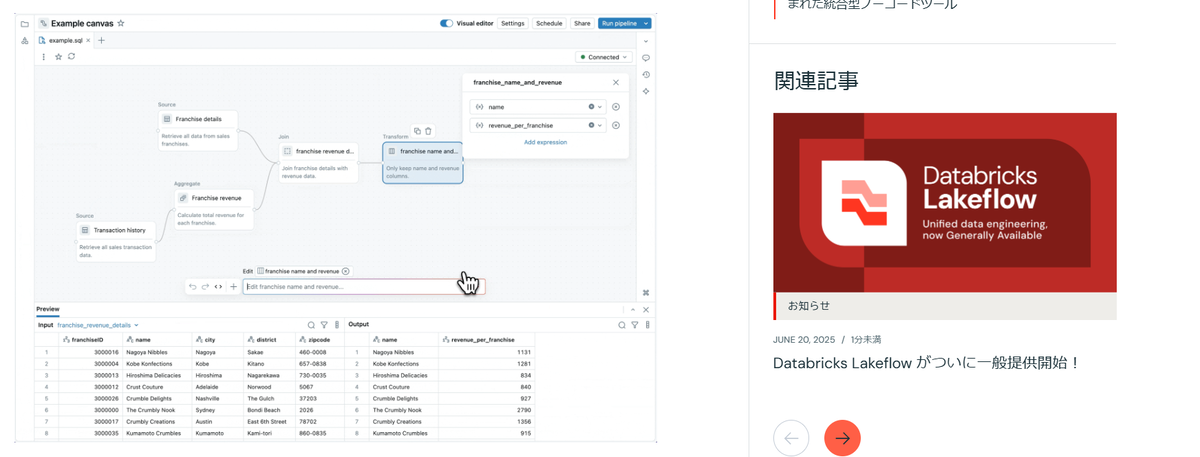Close the example.sql tab
Screen dimensions: 1200x457
tap(88, 41)
